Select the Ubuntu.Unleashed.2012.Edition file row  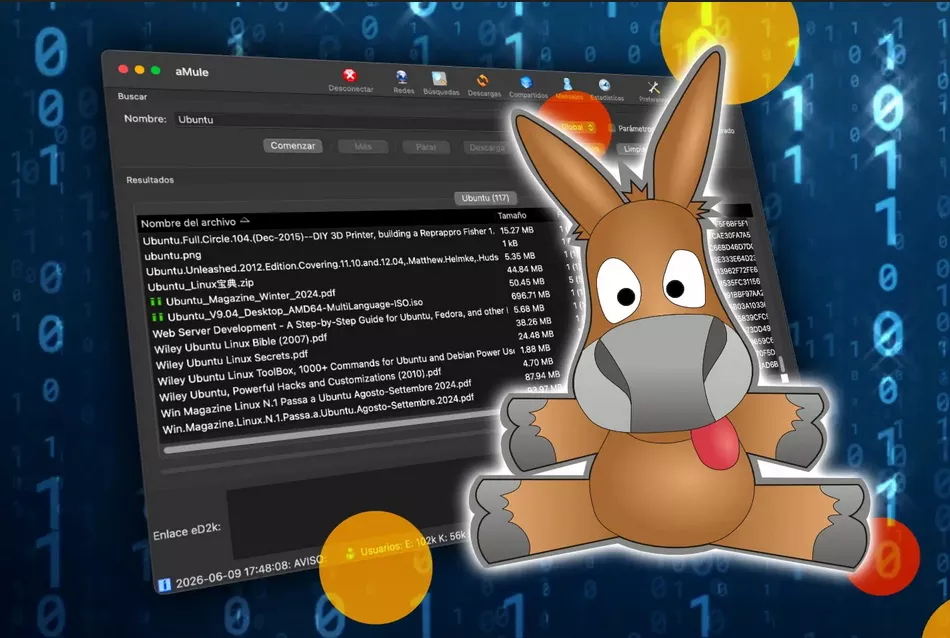[x=322, y=264]
